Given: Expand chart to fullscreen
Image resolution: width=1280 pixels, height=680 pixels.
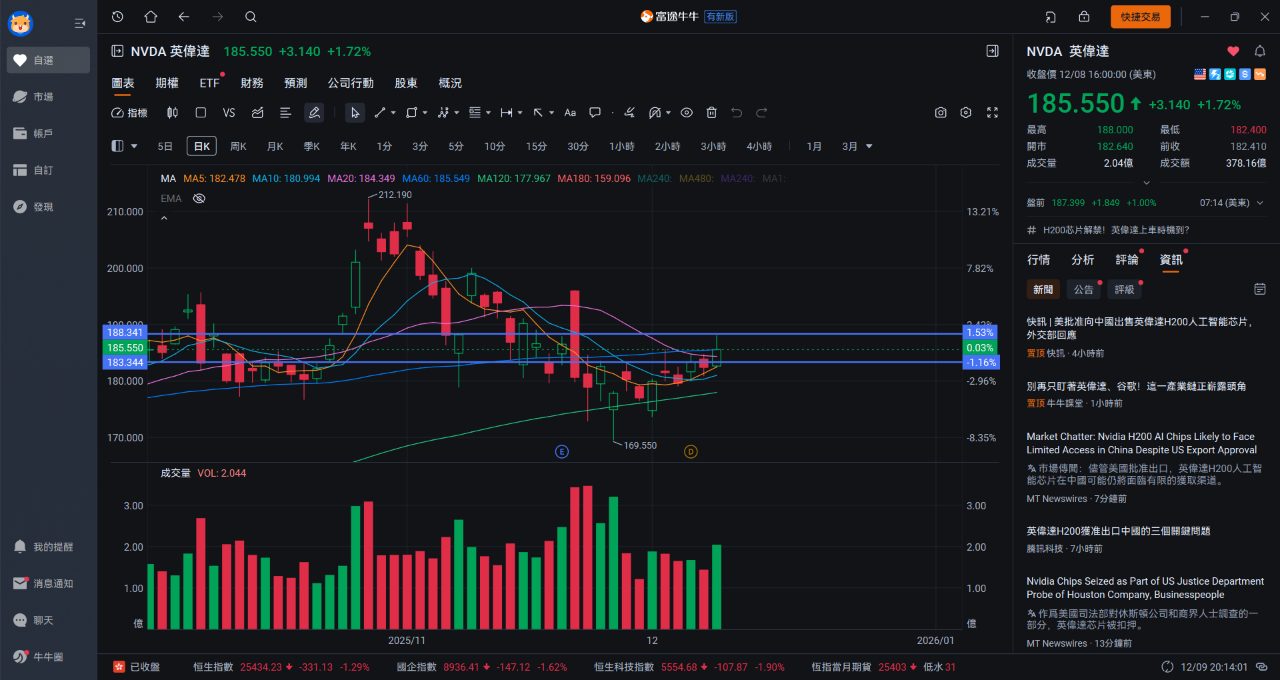Looking at the screenshot, I should coord(992,113).
